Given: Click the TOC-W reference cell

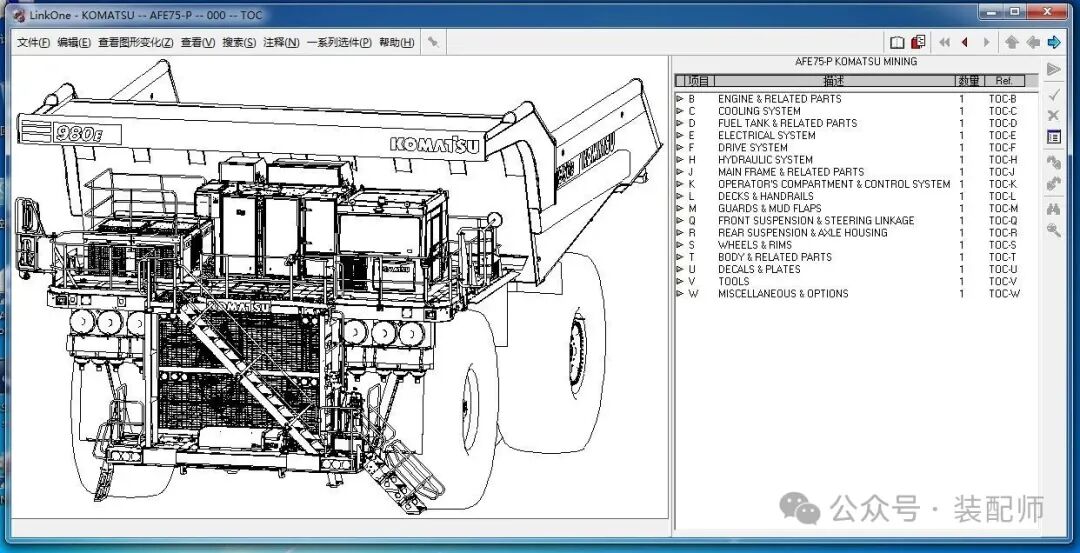Looking at the screenshot, I should click(x=1004, y=294).
